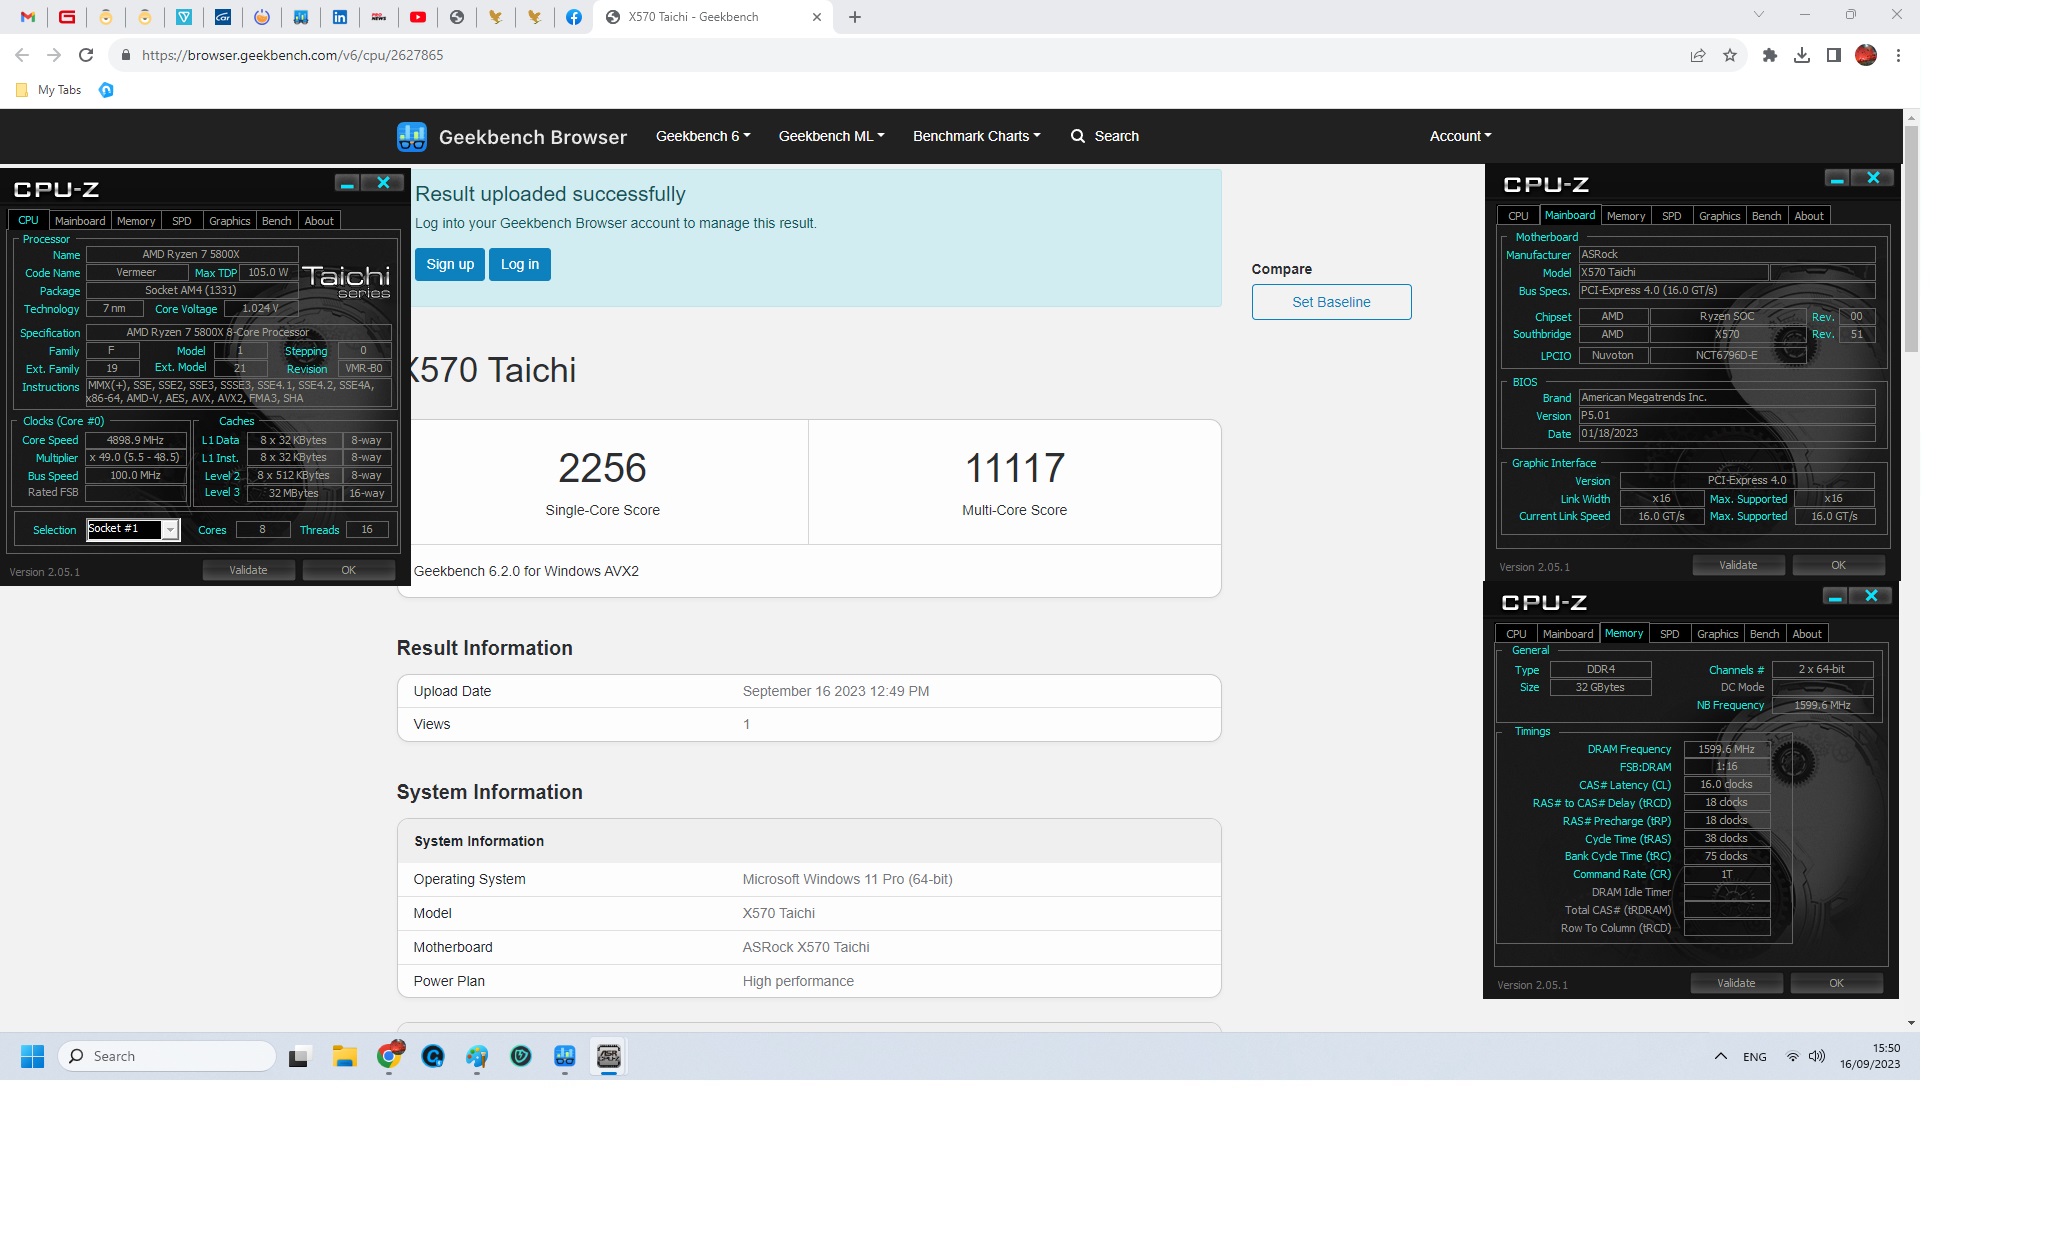Viewport: 2060px width, 1238px height.
Task: Click the BIOS version field P5.01
Action: (1726, 416)
